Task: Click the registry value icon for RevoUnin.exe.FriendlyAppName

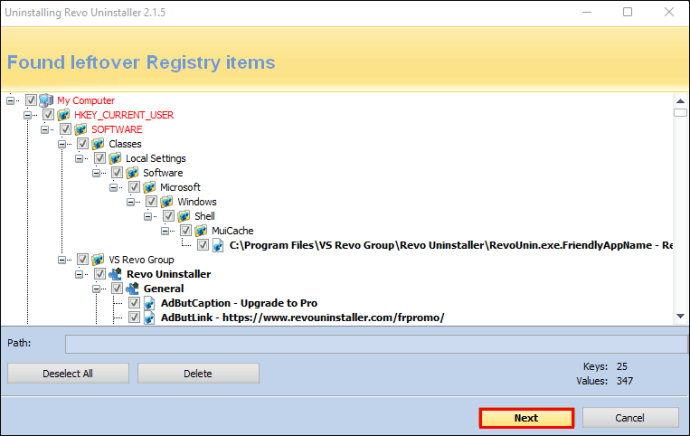Action: pyautogui.click(x=218, y=245)
